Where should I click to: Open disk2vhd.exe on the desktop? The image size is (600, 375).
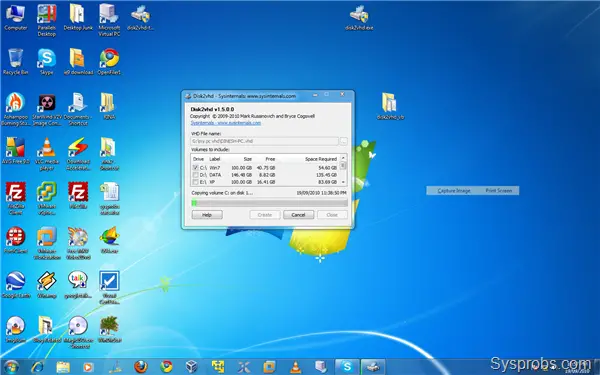pos(359,18)
